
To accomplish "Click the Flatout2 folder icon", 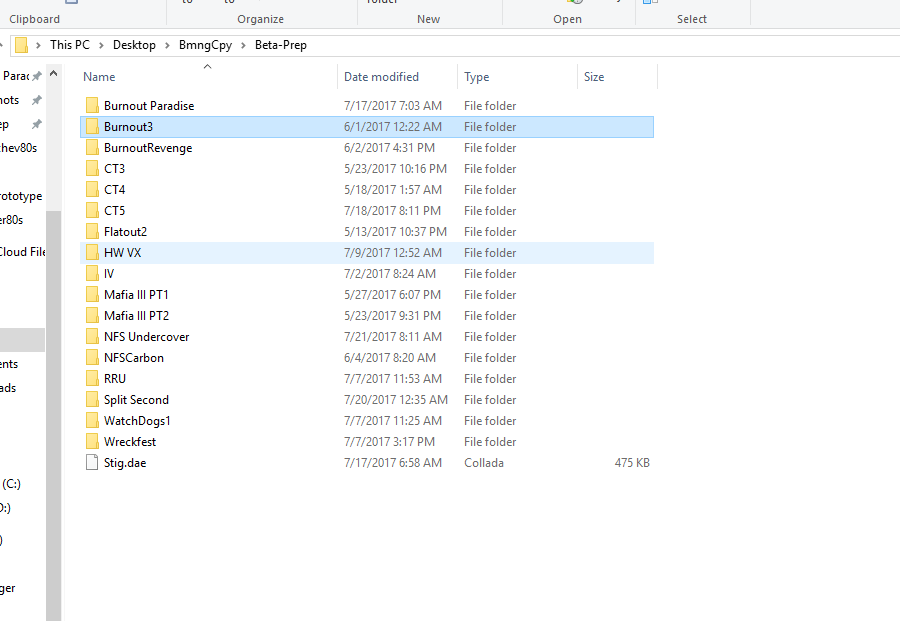I will pos(92,232).
